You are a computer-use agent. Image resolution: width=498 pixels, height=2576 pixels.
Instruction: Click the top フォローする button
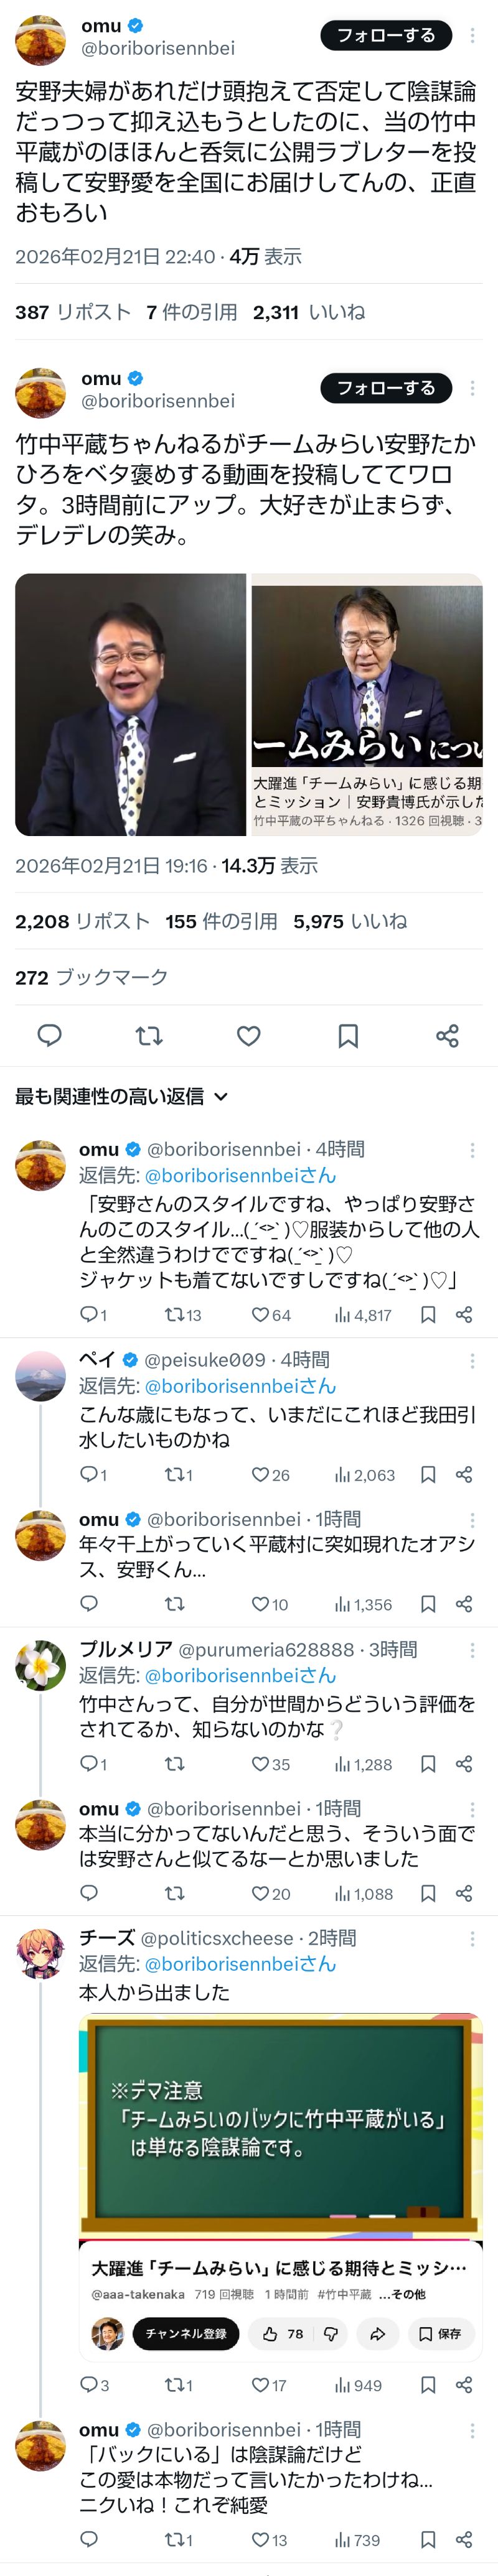point(386,35)
